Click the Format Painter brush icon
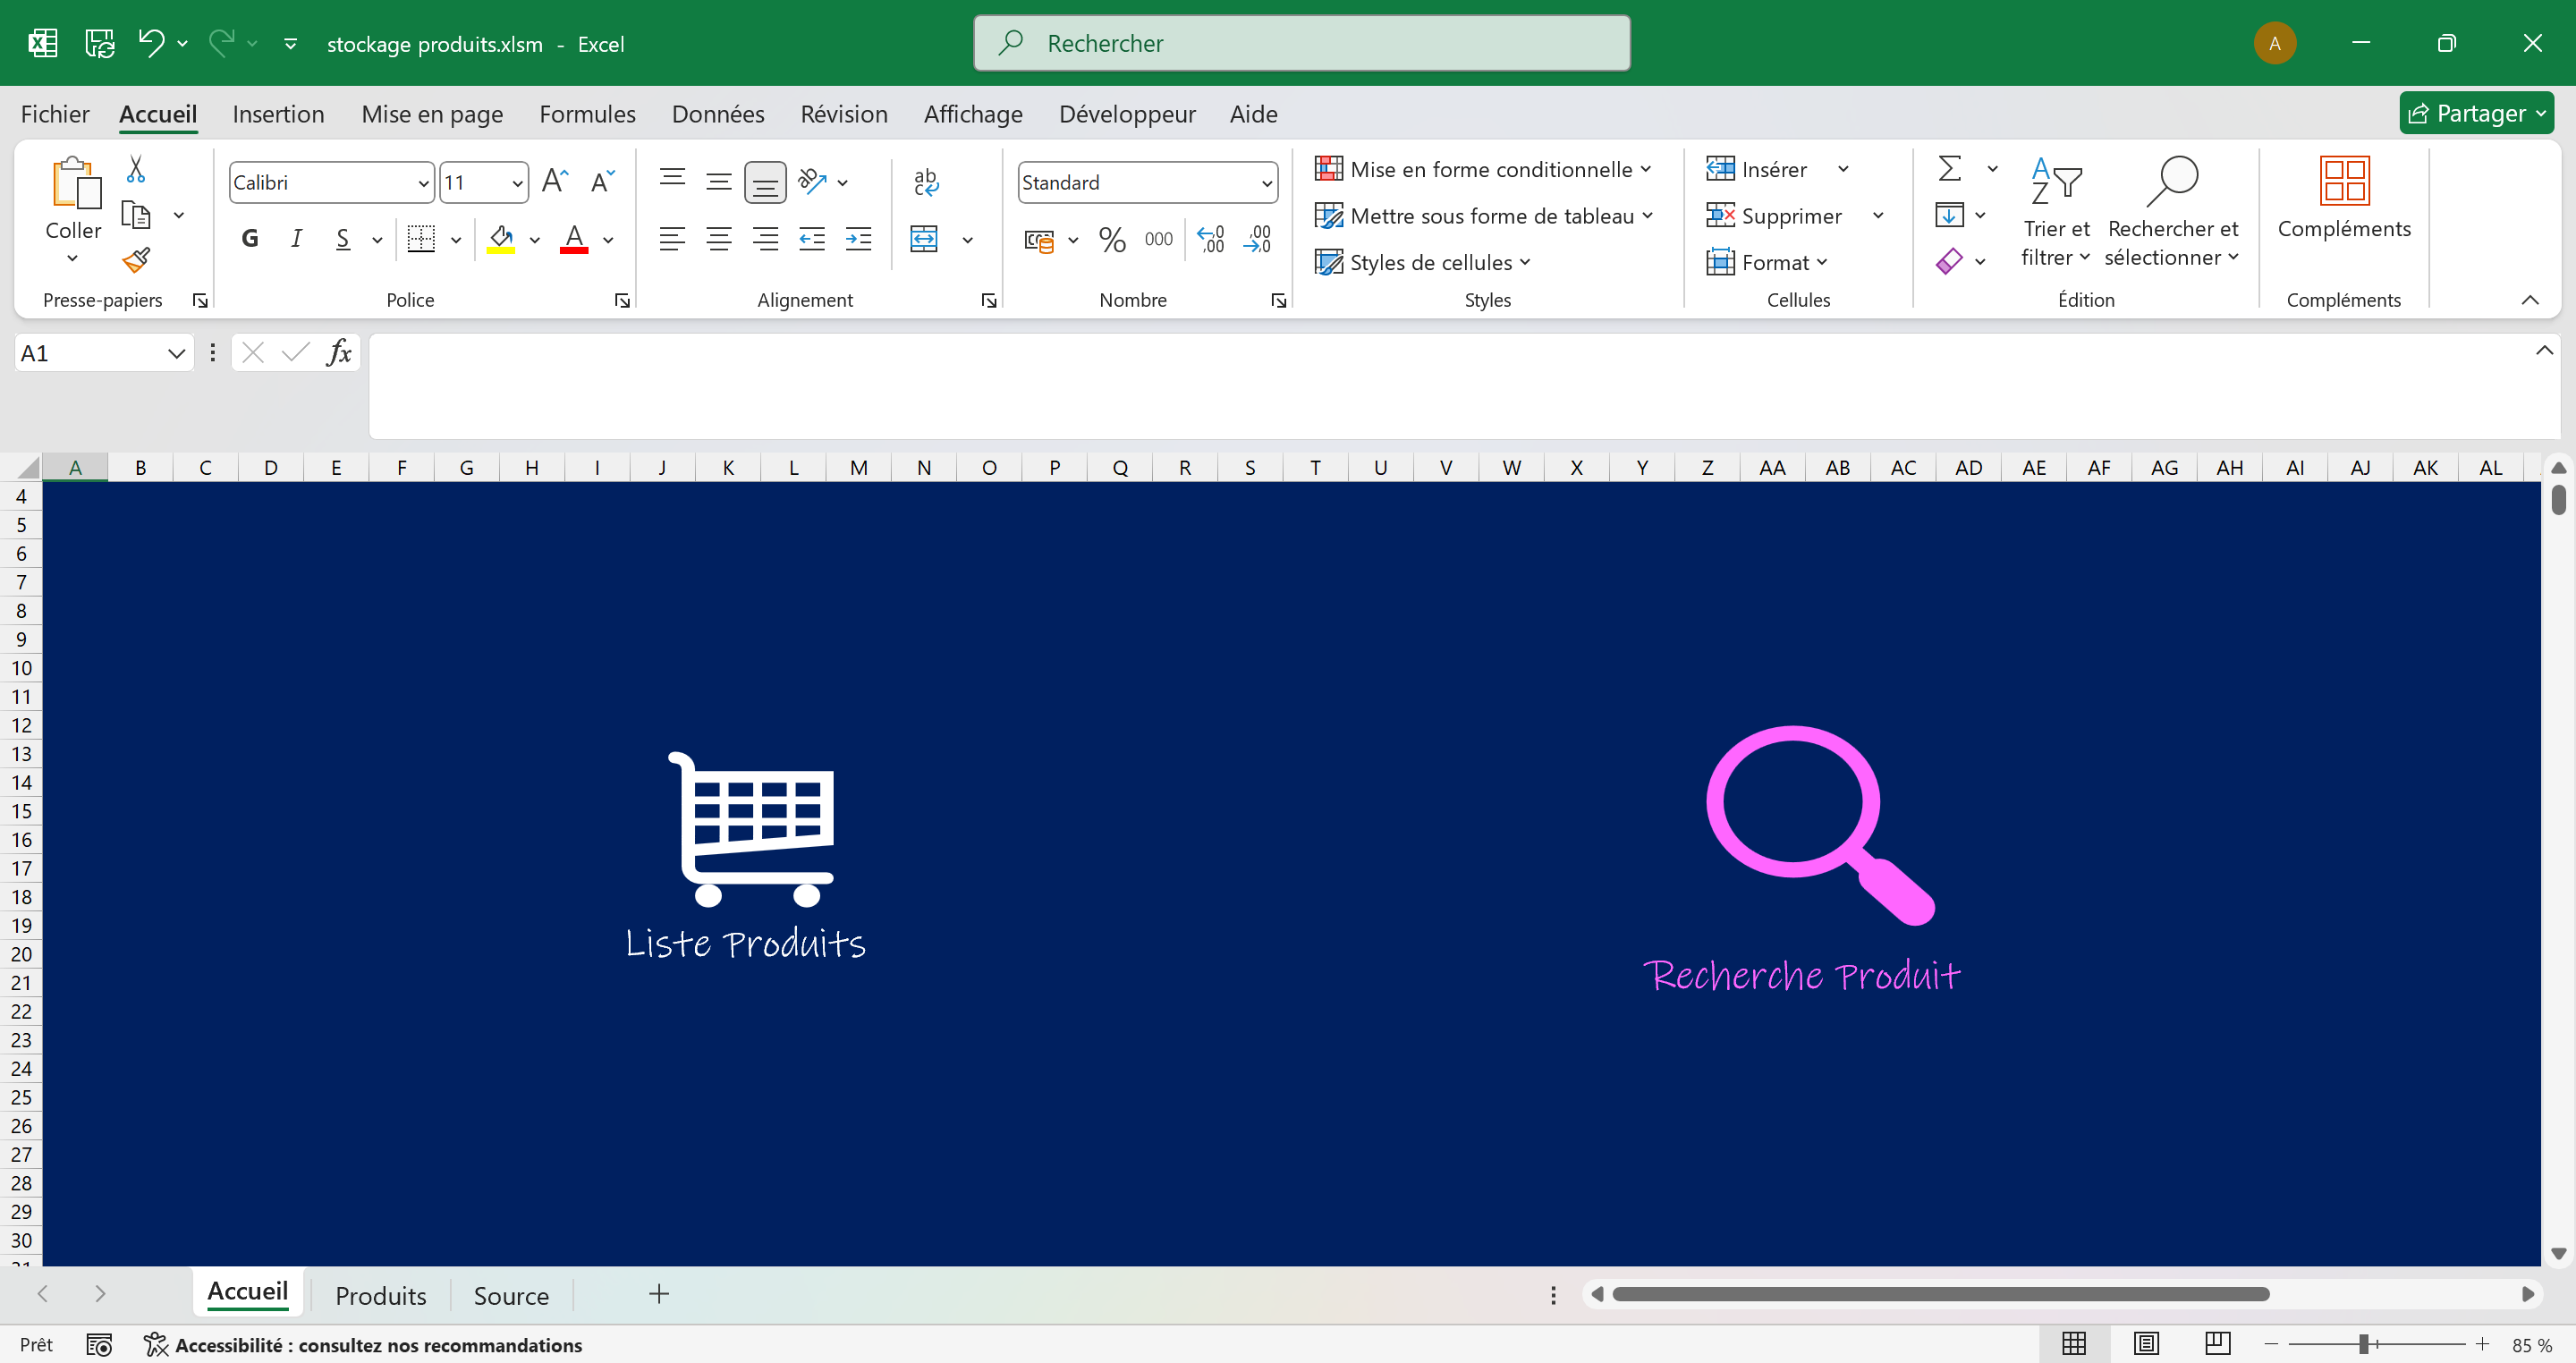 pyautogui.click(x=136, y=260)
